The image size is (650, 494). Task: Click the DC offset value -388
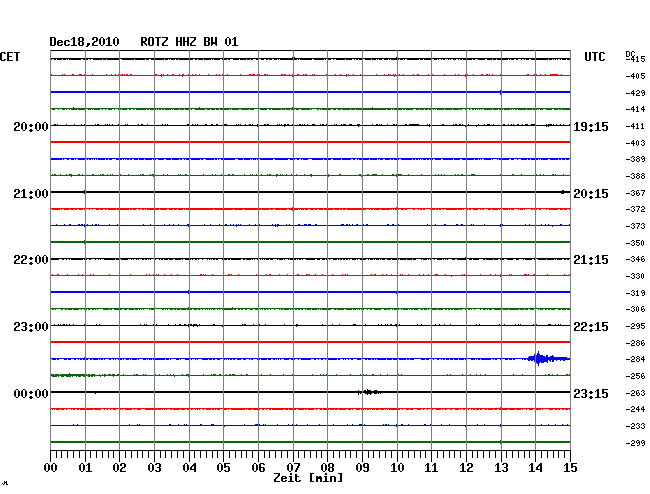(635, 177)
